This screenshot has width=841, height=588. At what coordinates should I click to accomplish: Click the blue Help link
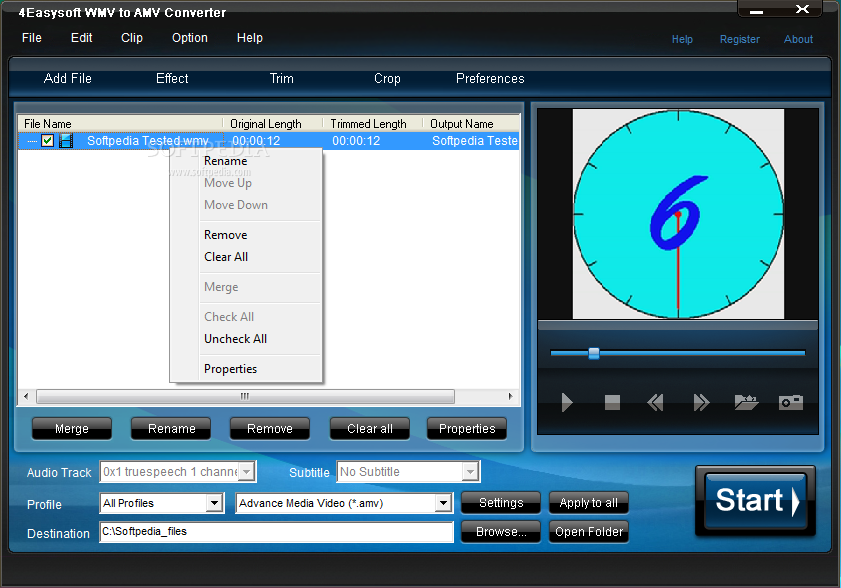[x=682, y=39]
